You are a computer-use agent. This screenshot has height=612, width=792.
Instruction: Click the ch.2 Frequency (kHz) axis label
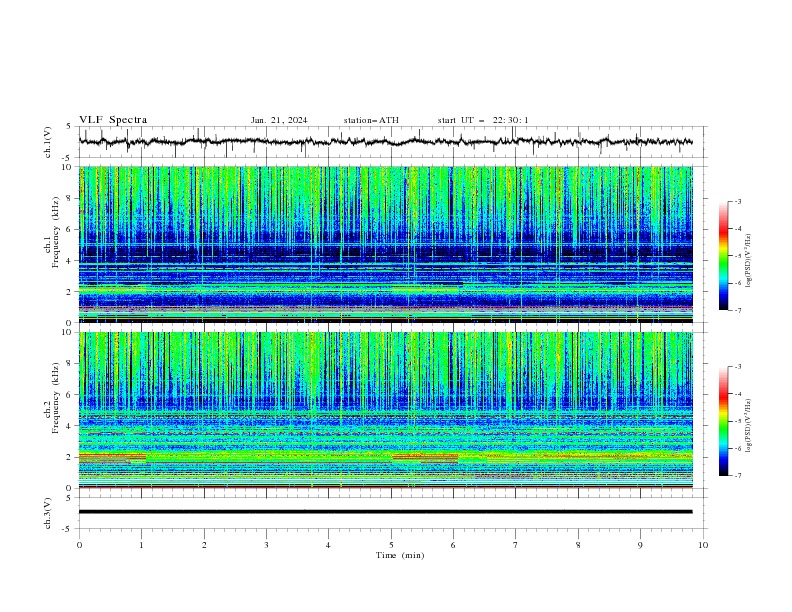pyautogui.click(x=52, y=398)
